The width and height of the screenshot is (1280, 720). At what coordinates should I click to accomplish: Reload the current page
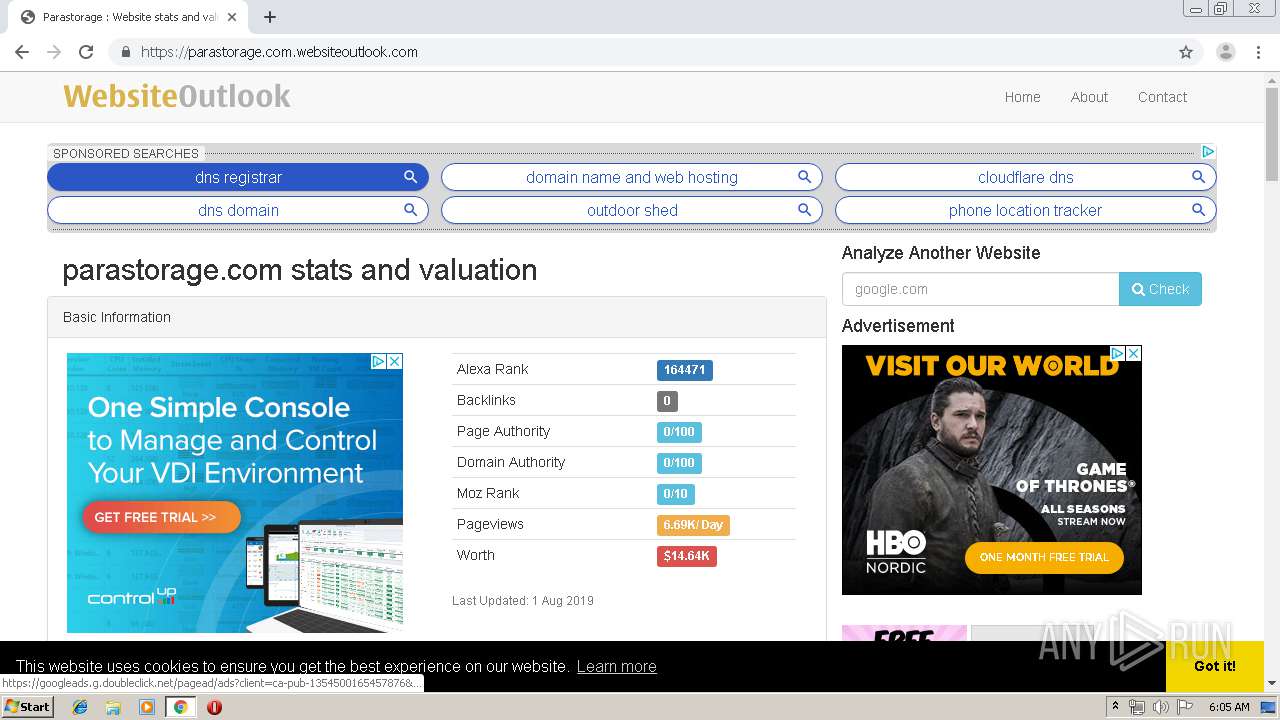(x=86, y=52)
